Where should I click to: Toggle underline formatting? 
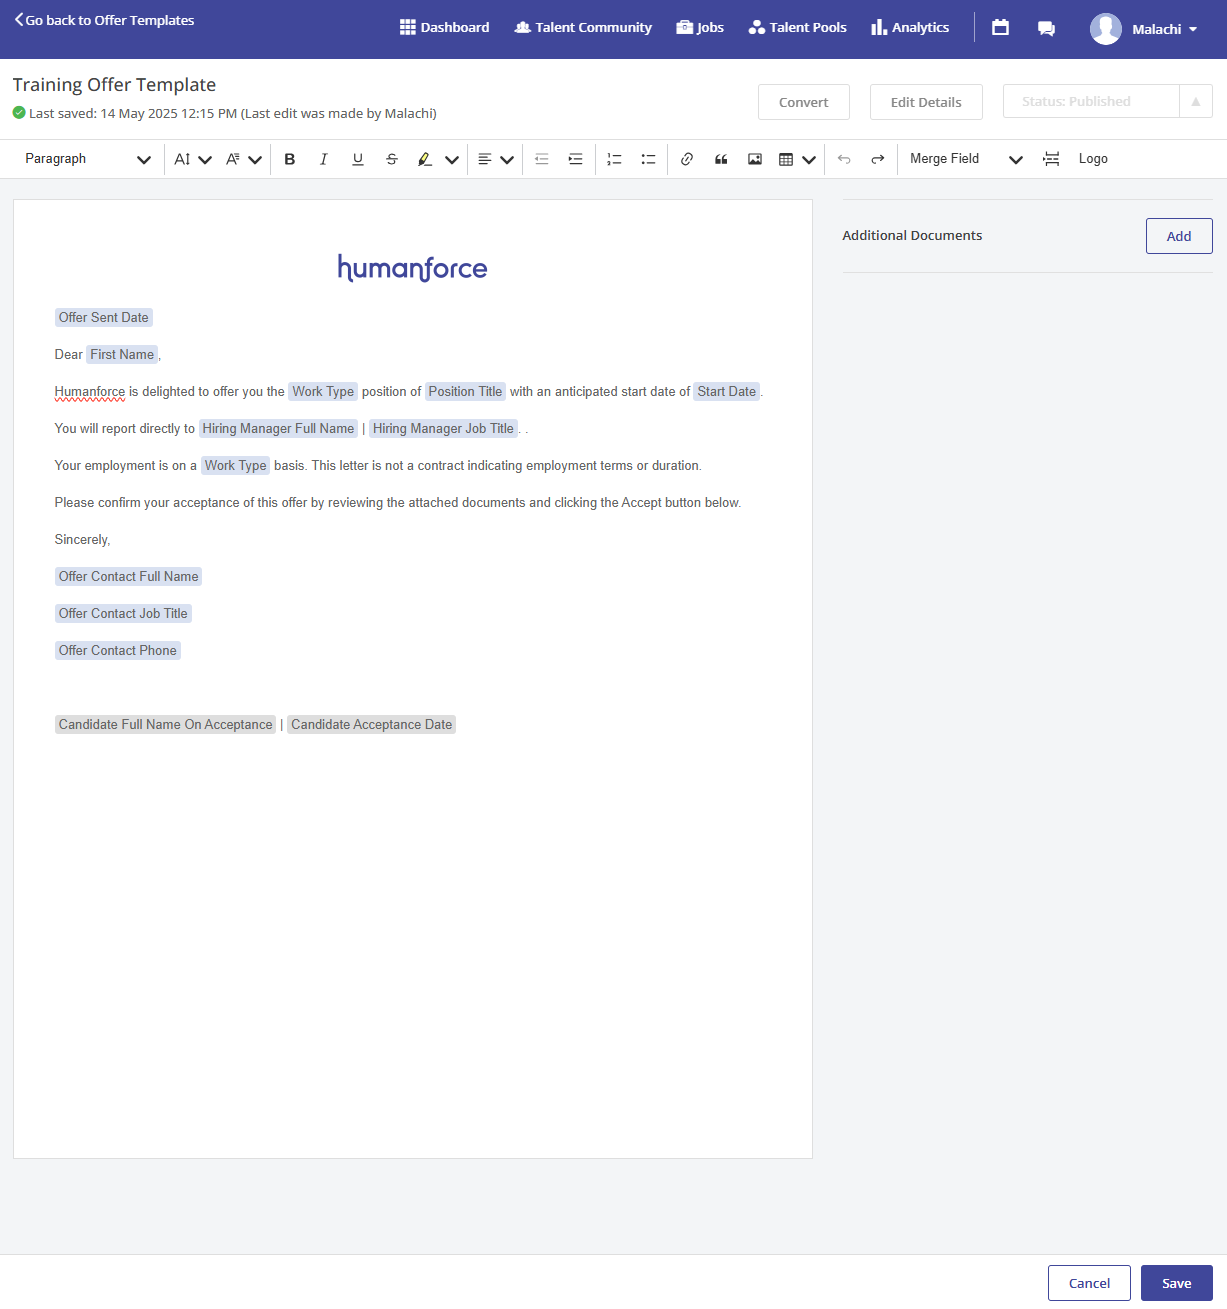pos(357,159)
